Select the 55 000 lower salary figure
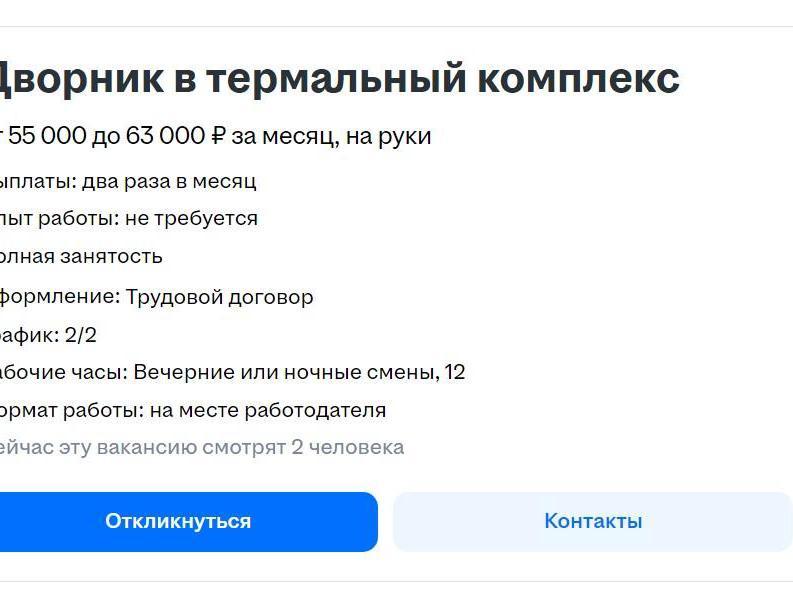This screenshot has height=595, width=793. [x=46, y=136]
